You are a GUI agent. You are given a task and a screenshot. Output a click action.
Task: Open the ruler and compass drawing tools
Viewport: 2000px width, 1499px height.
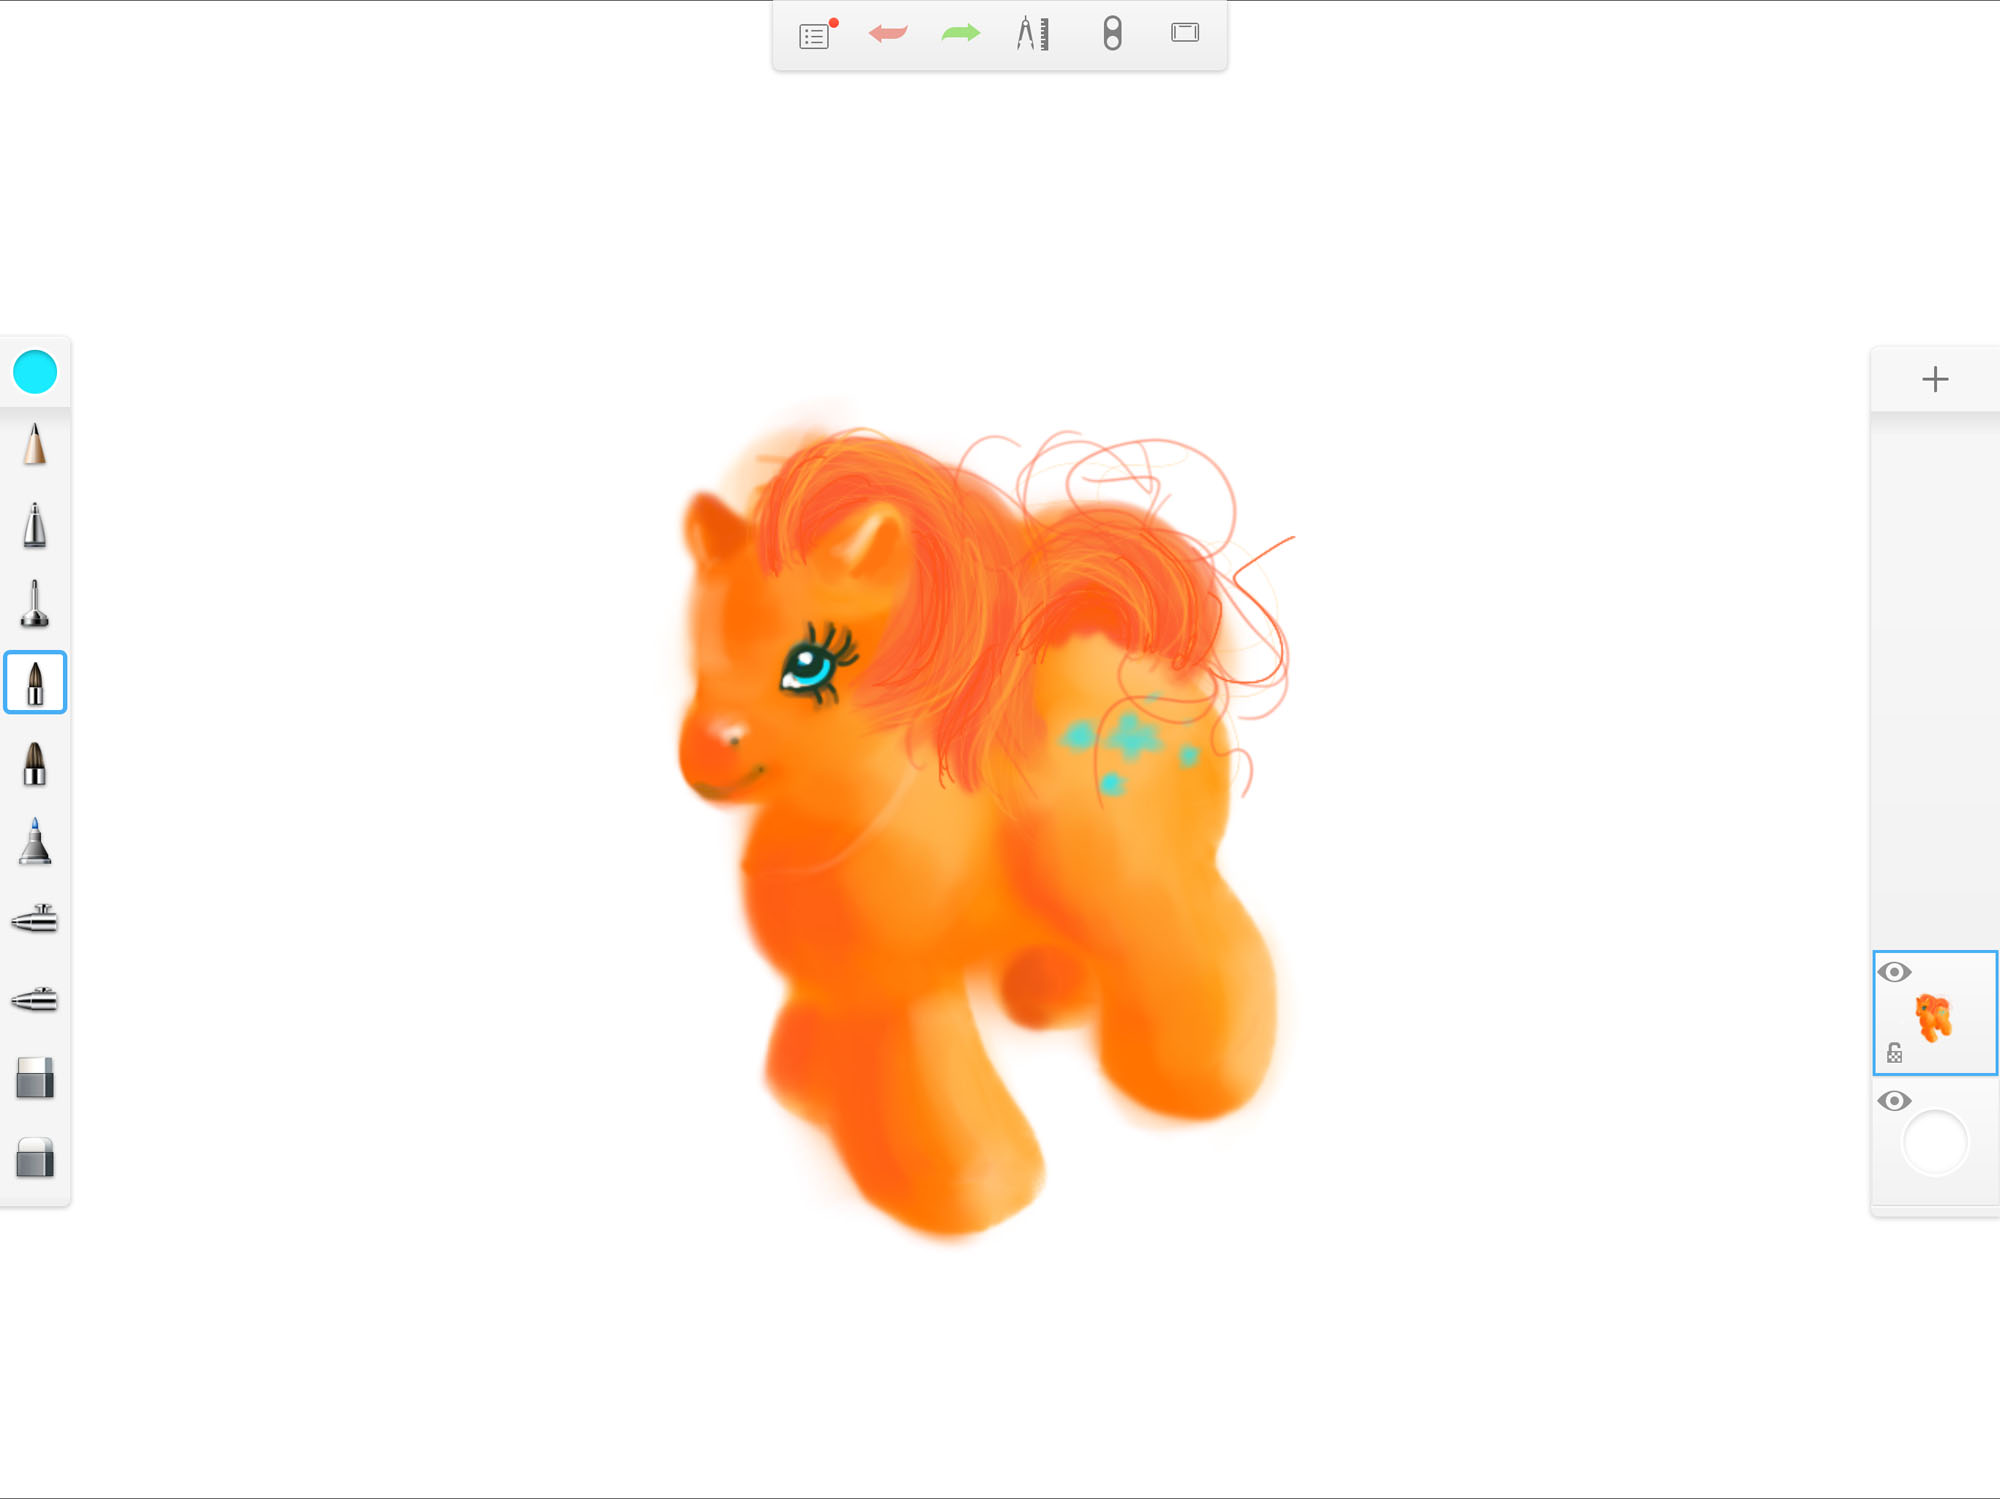pyautogui.click(x=1033, y=34)
